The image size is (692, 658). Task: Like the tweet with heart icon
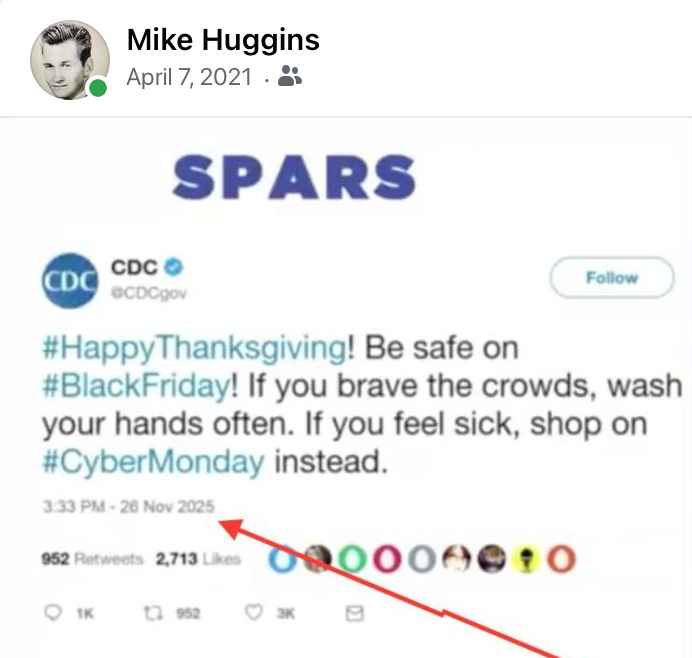click(254, 613)
